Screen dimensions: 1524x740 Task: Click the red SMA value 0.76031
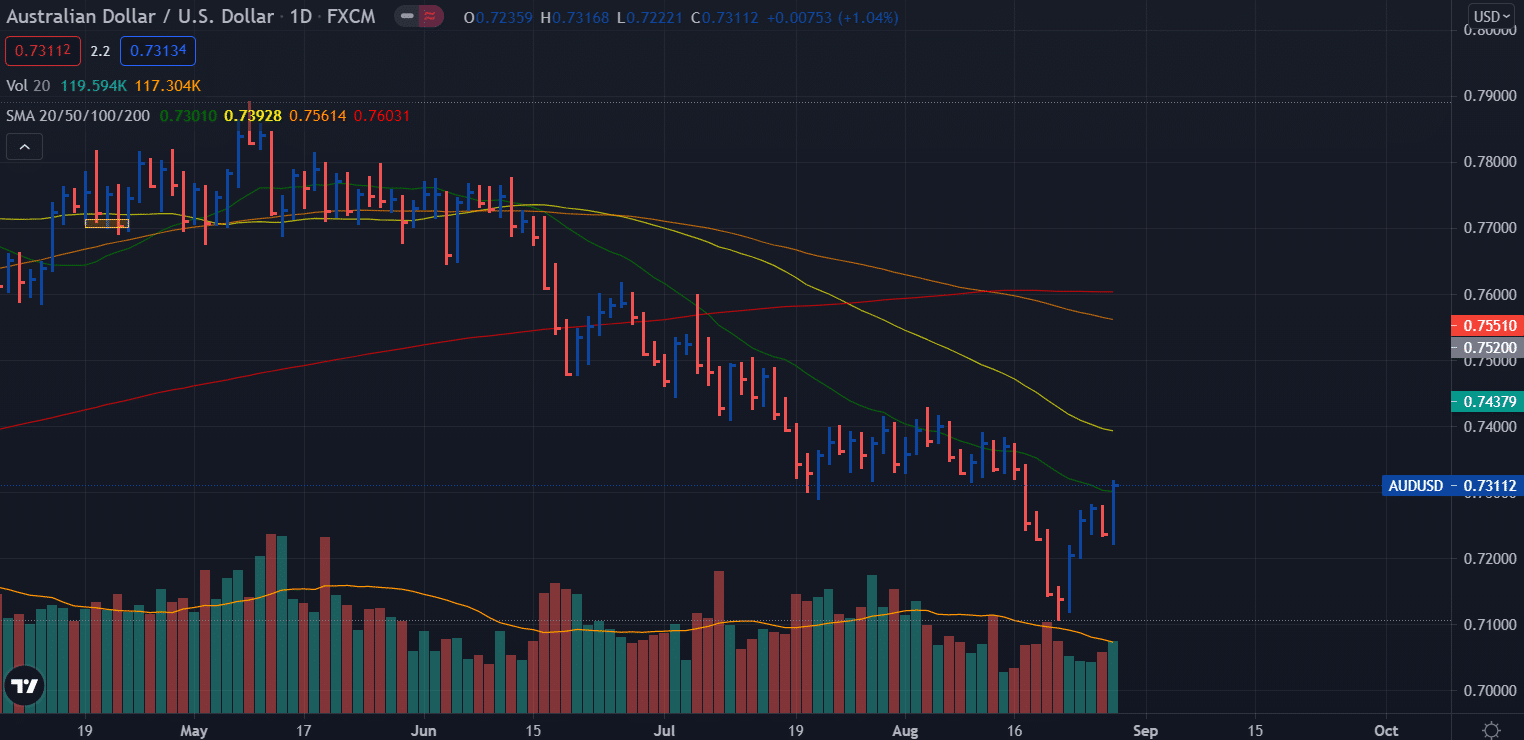point(381,115)
